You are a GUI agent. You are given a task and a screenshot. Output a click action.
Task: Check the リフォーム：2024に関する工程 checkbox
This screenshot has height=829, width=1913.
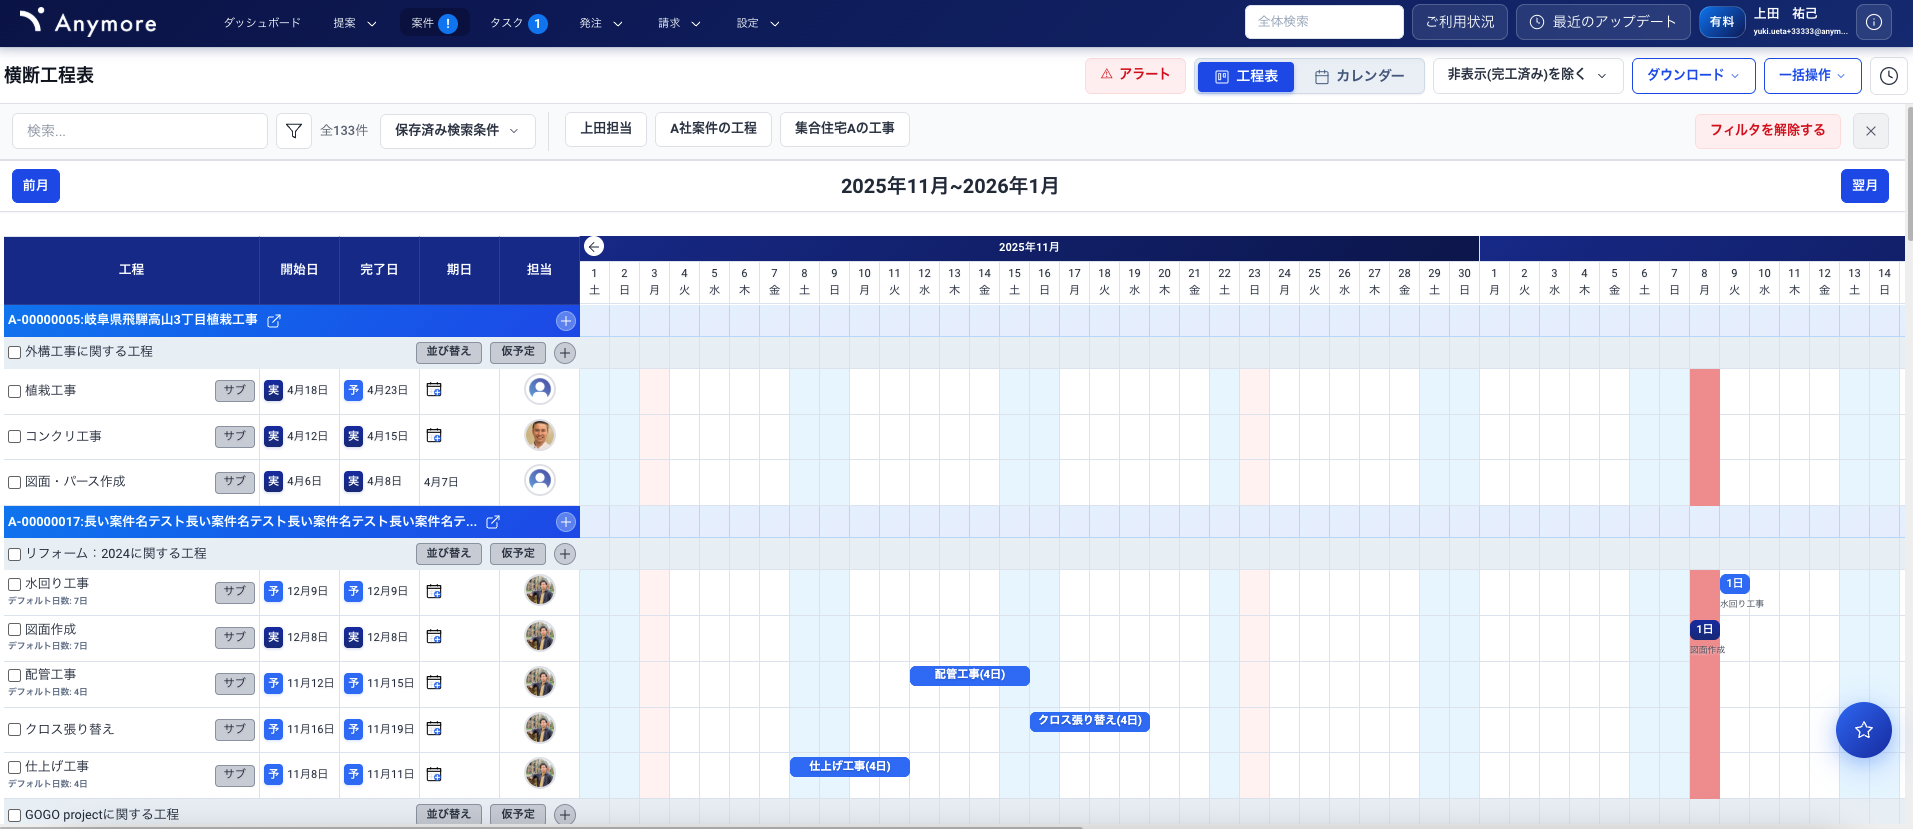(15, 554)
